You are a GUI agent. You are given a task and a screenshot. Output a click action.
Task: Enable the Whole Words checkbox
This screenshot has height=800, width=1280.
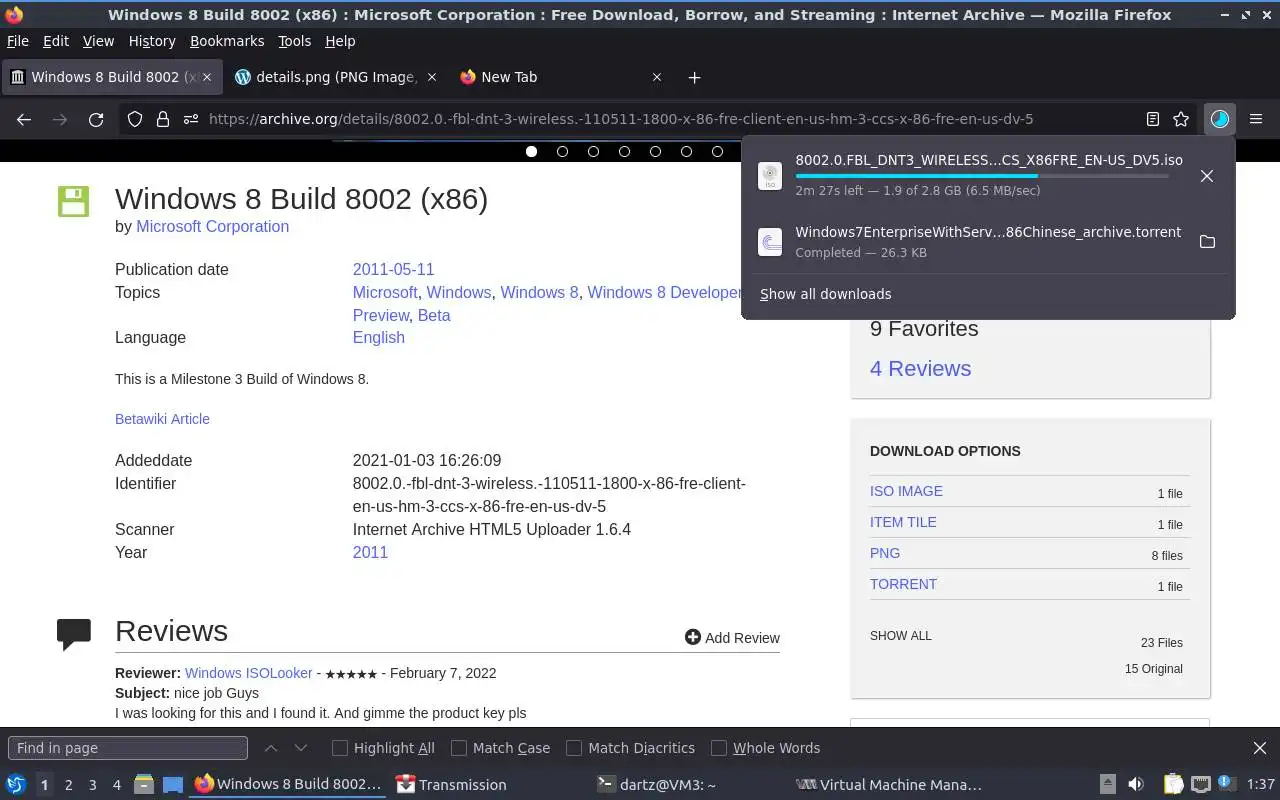click(x=719, y=748)
